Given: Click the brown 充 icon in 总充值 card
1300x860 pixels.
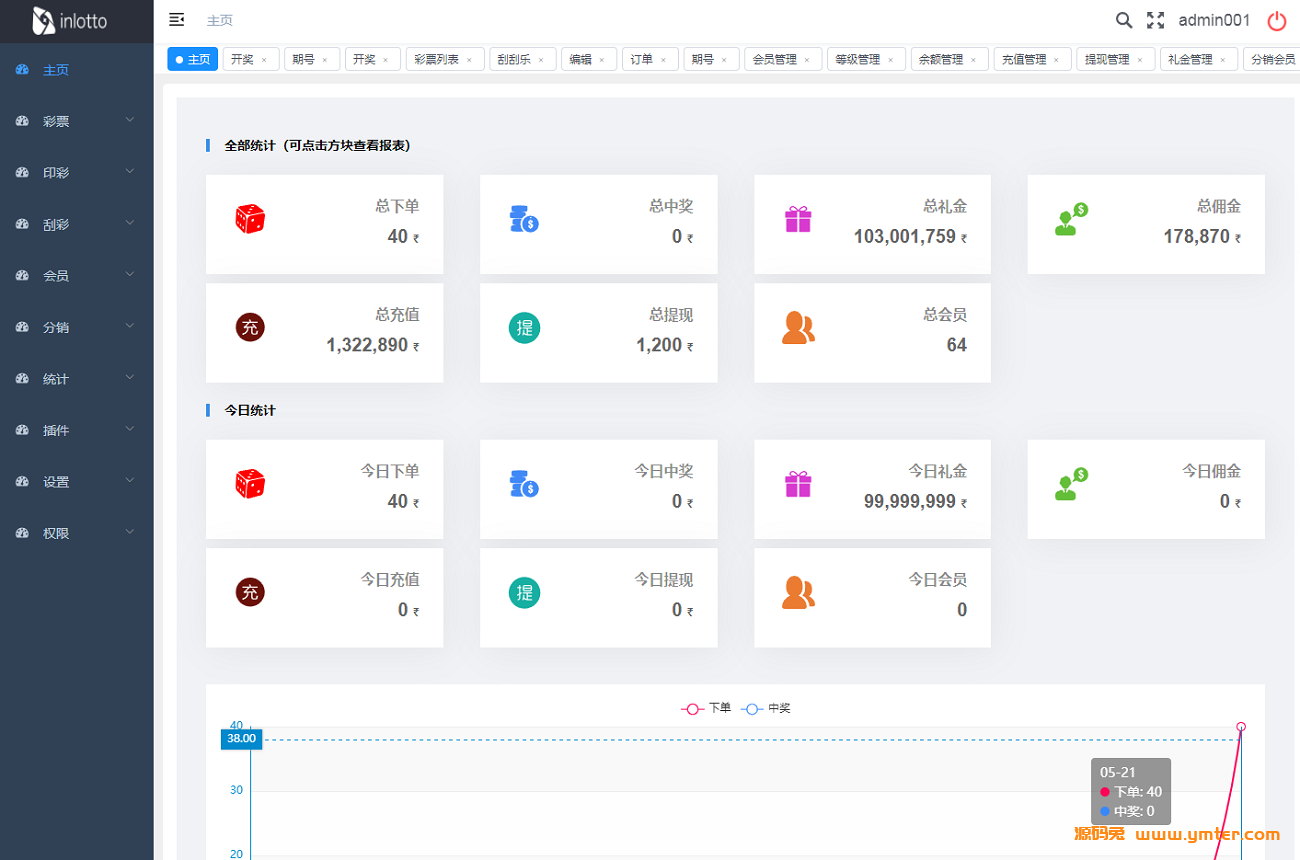Looking at the screenshot, I should (250, 327).
